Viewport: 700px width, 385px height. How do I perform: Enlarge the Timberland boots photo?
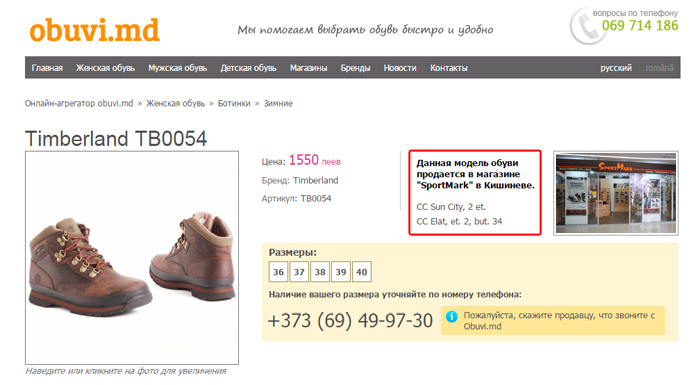[132, 258]
